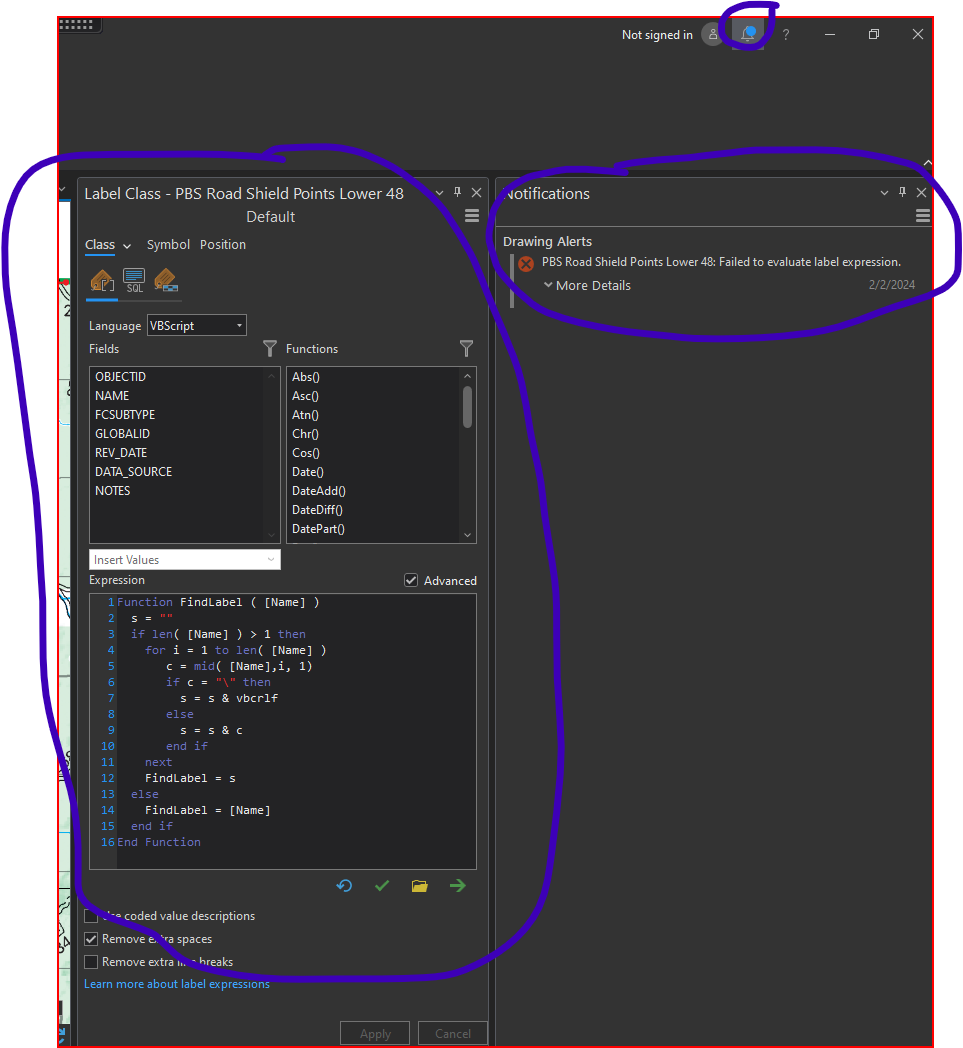963x1048 pixels.
Task: Click inside the Expression code editor
Action: pyautogui.click(x=283, y=731)
